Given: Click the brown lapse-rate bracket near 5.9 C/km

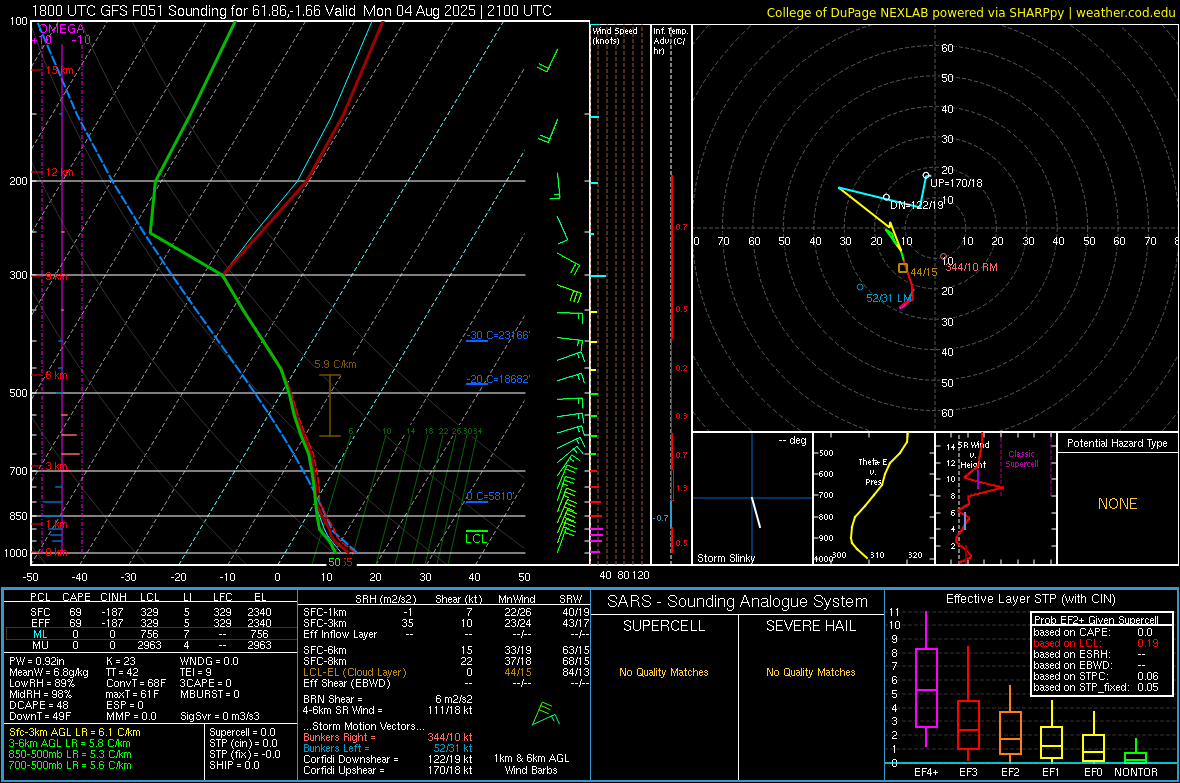Looking at the screenshot, I should click(330, 405).
